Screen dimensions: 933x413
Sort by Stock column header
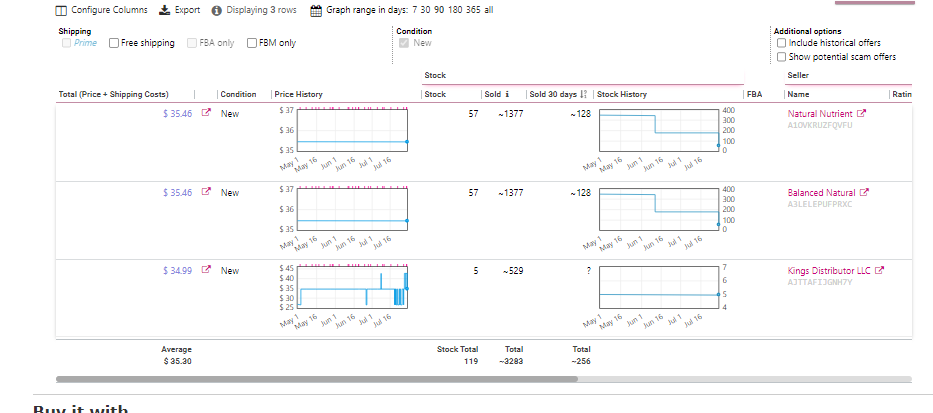tap(436, 94)
